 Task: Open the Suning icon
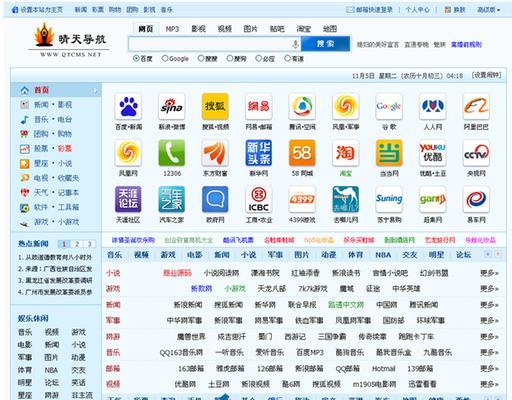(389, 199)
